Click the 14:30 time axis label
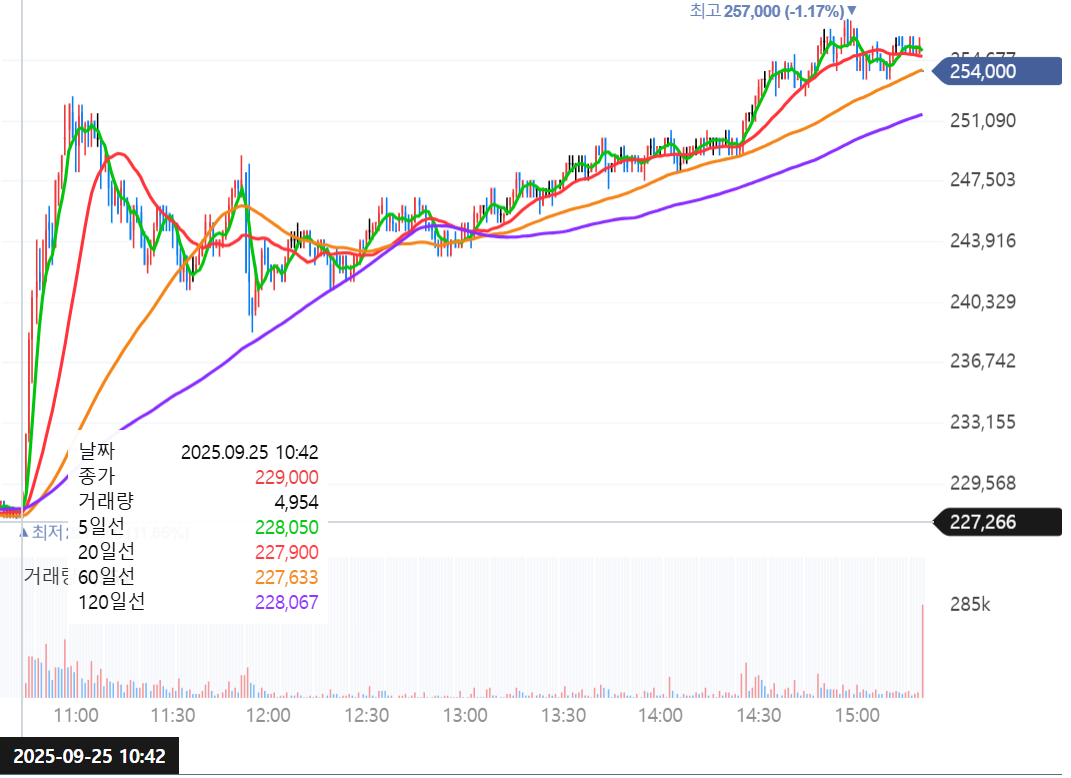Screen dimensions: 1071x778 coord(759,715)
